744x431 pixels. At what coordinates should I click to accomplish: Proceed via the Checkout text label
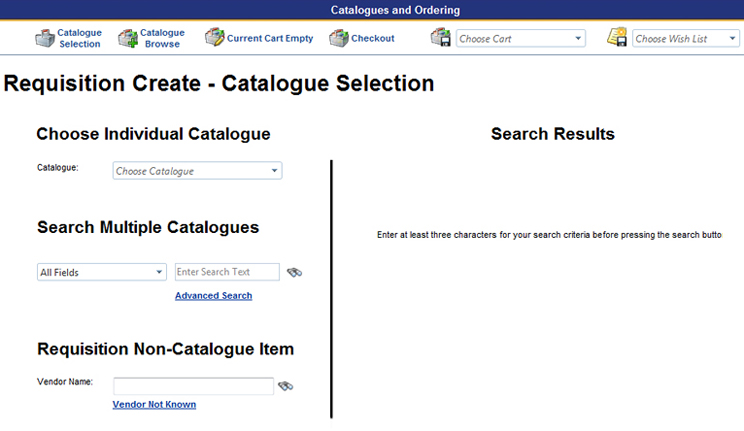pos(373,39)
